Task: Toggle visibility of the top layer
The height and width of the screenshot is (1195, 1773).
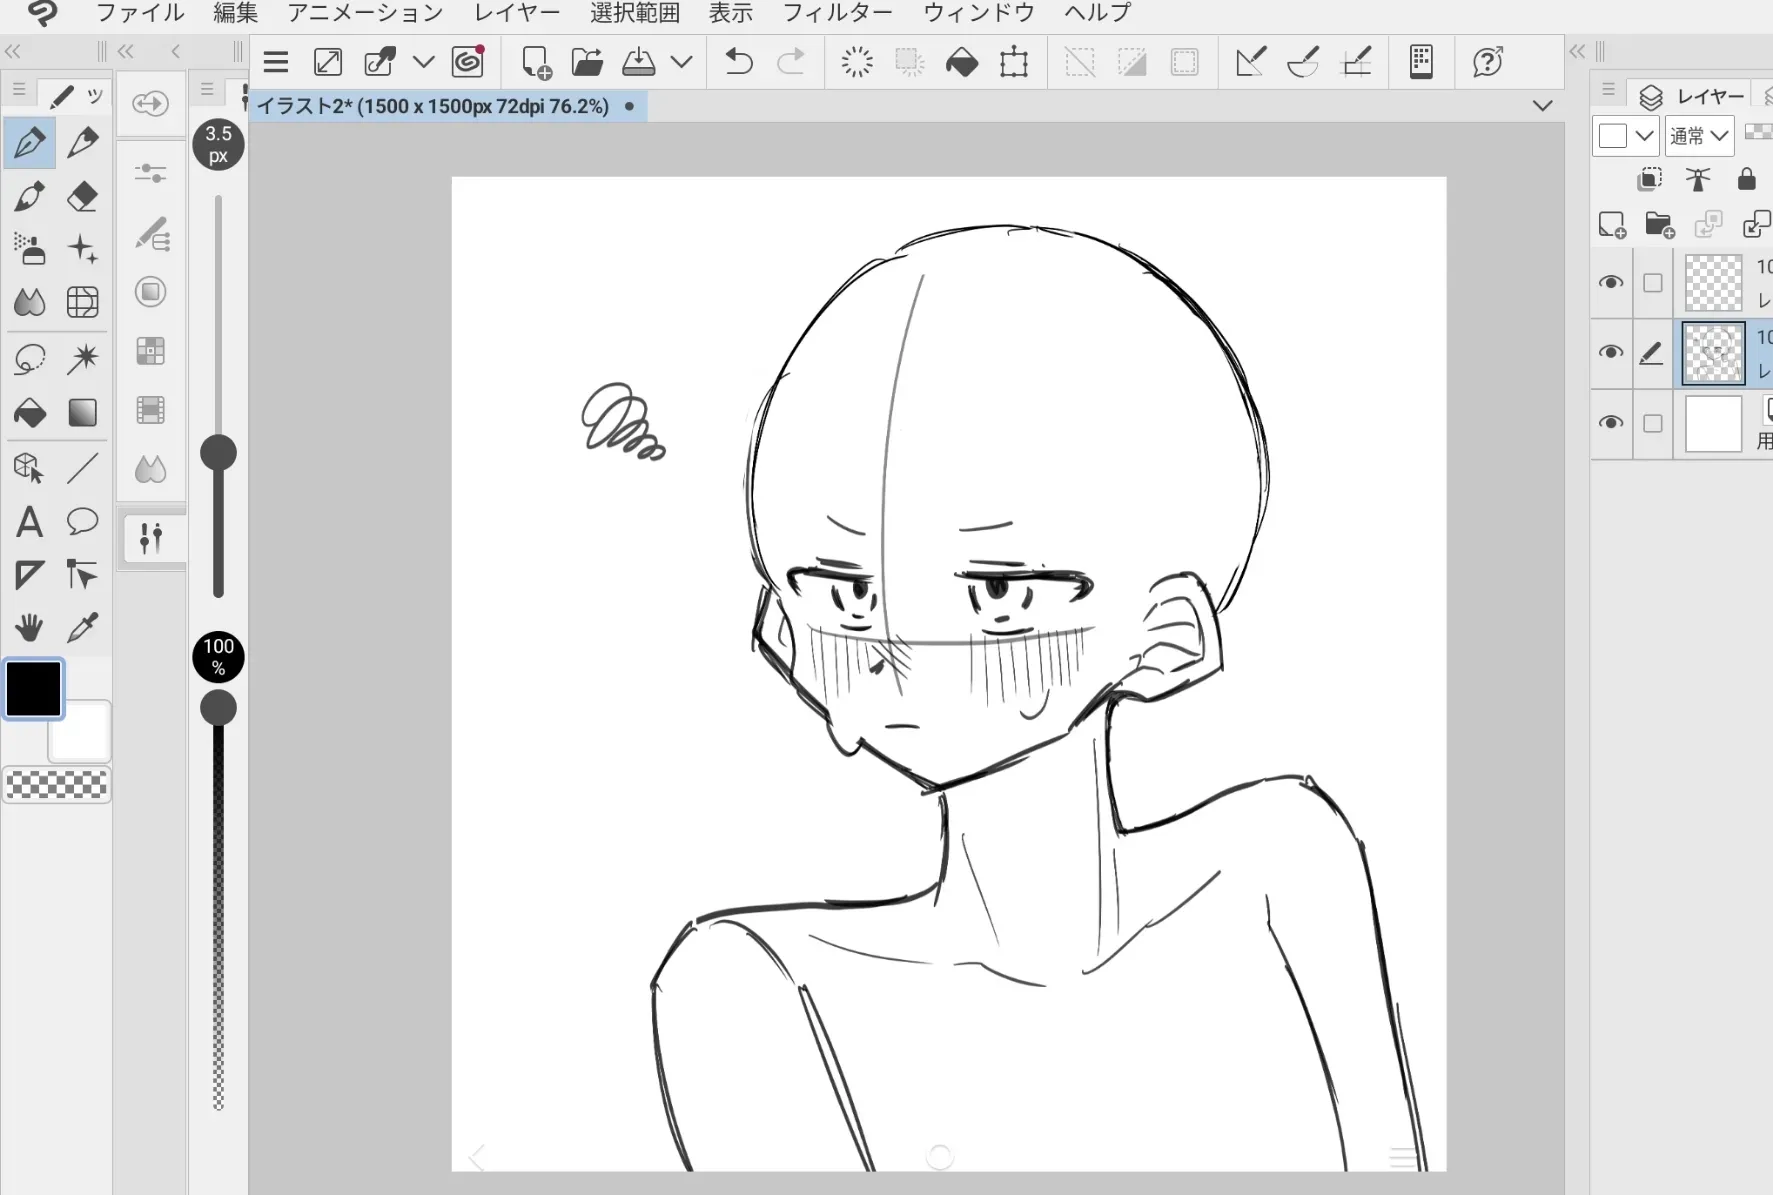Action: [x=1611, y=283]
